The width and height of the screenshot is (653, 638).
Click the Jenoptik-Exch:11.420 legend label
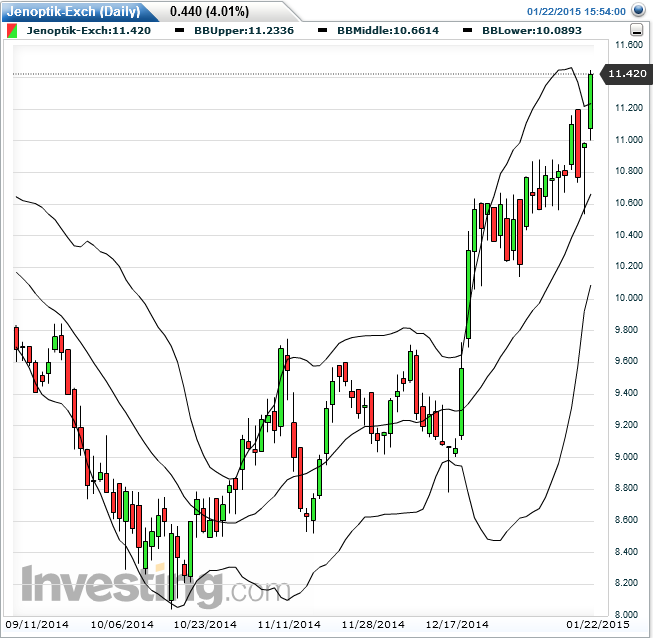[x=89, y=30]
